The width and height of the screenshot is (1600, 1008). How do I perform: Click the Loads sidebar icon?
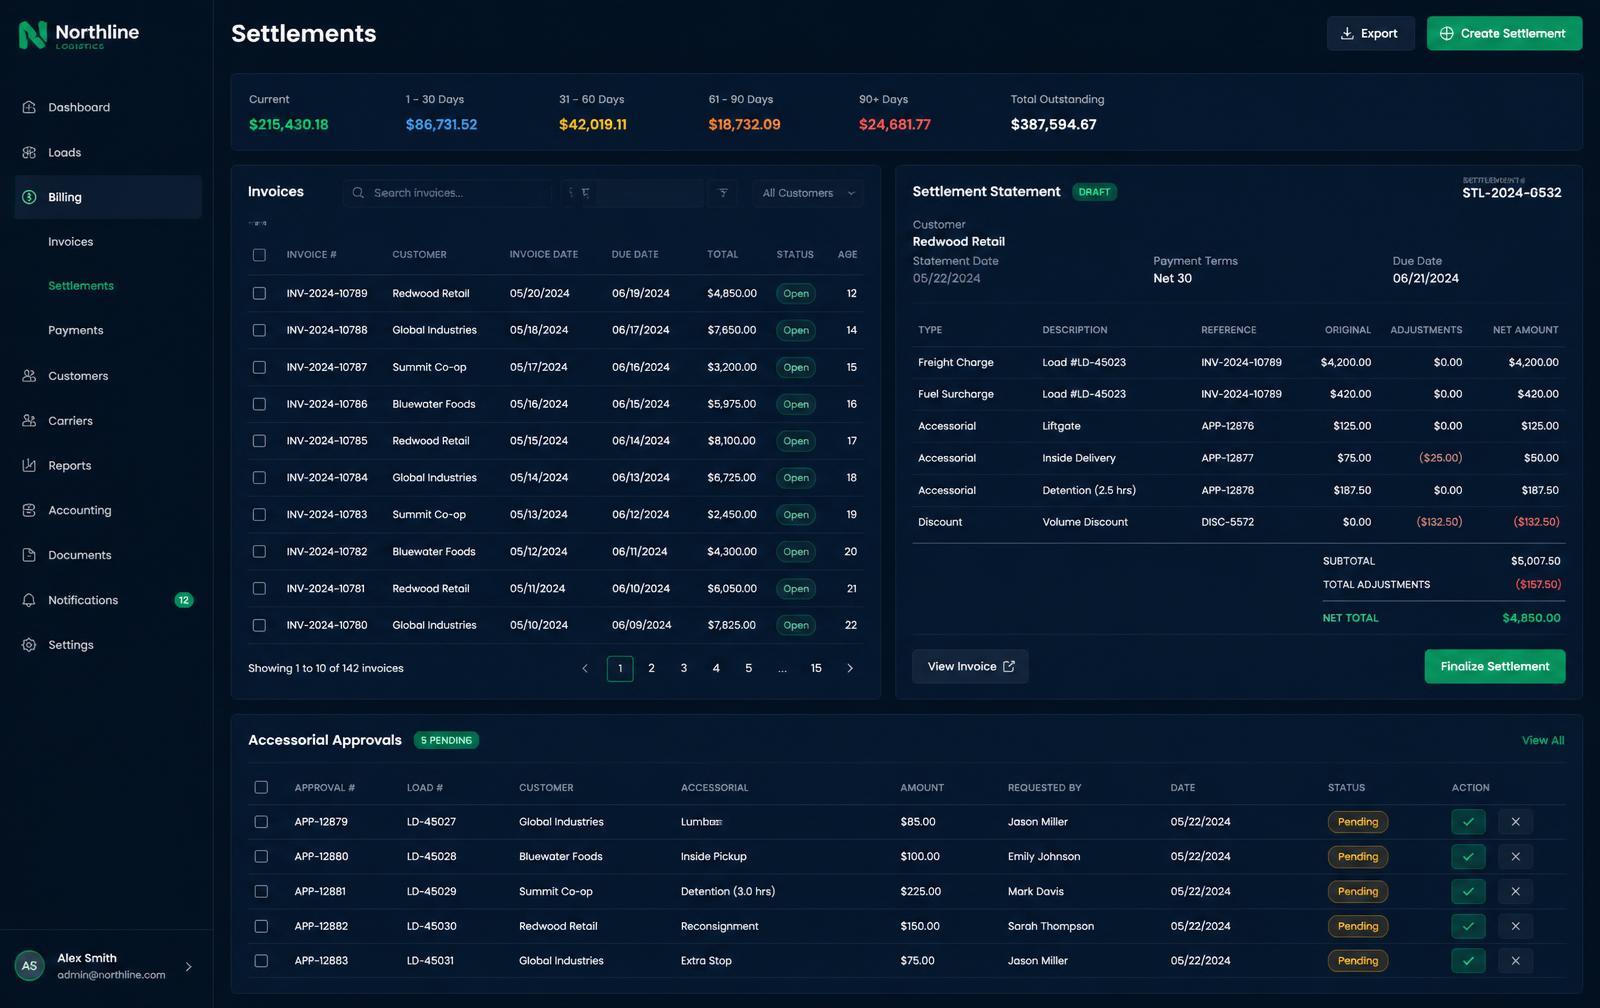point(29,152)
